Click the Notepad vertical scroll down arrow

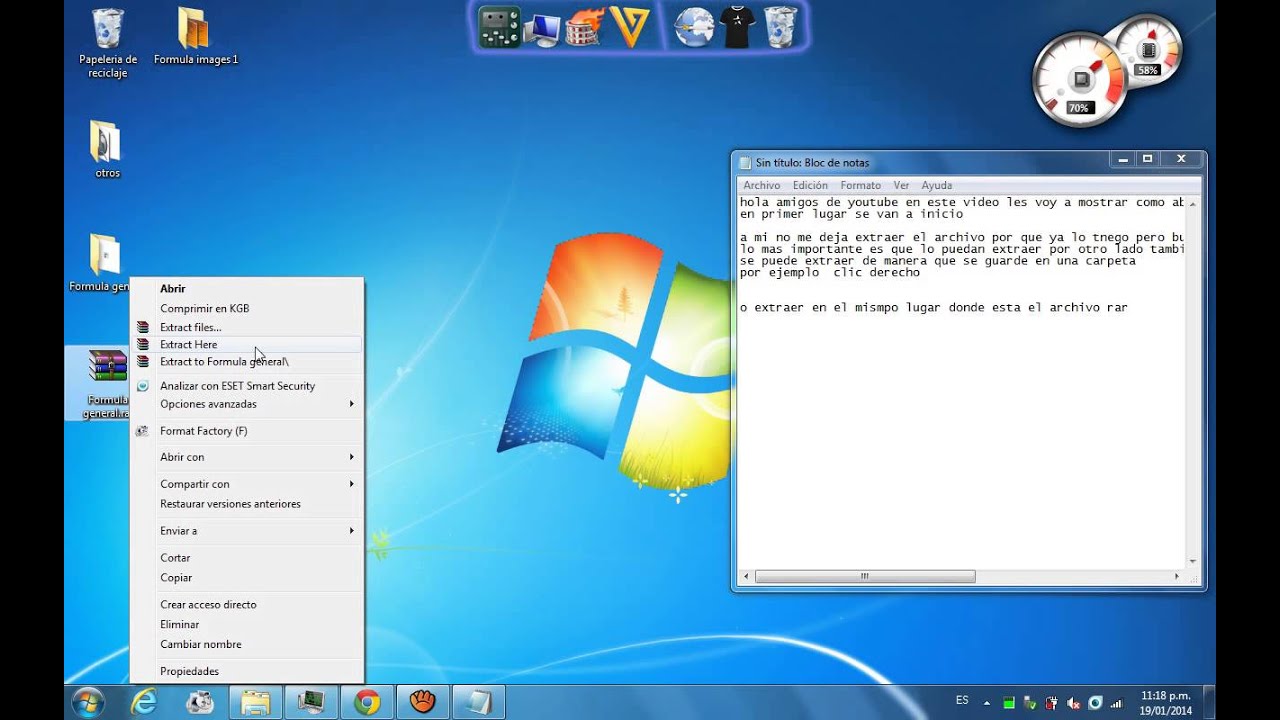pyautogui.click(x=1192, y=562)
